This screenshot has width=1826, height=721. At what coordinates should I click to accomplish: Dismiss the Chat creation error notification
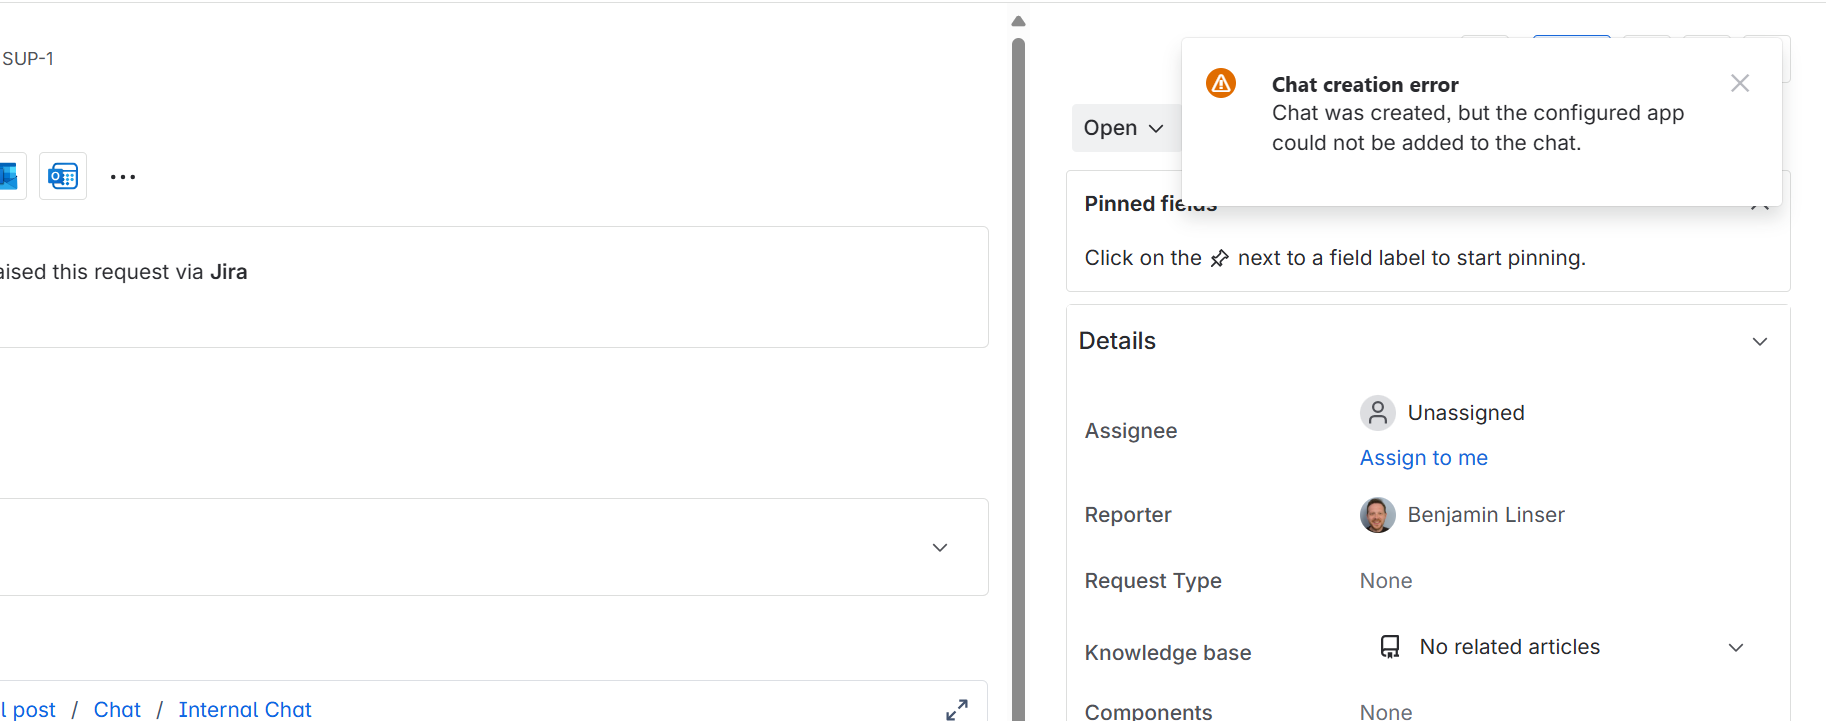(x=1739, y=84)
